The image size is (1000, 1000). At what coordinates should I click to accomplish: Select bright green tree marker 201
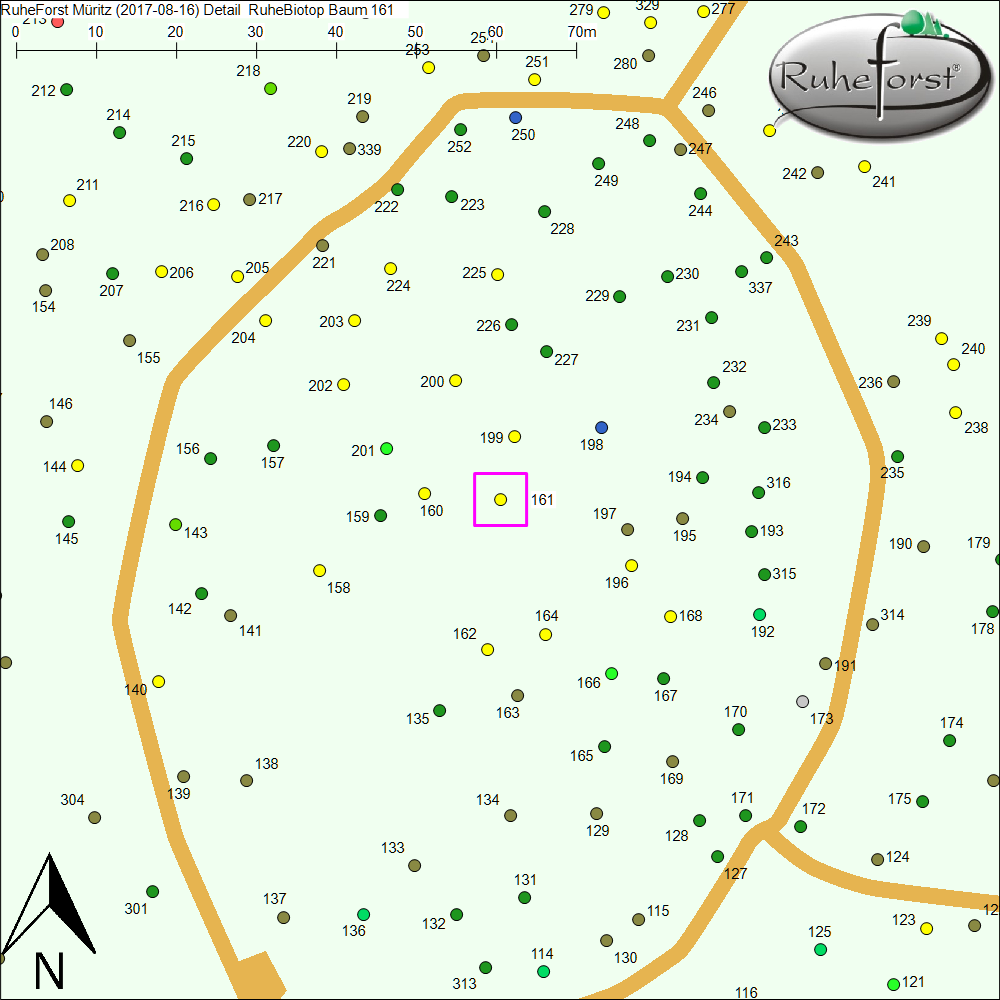click(x=387, y=448)
